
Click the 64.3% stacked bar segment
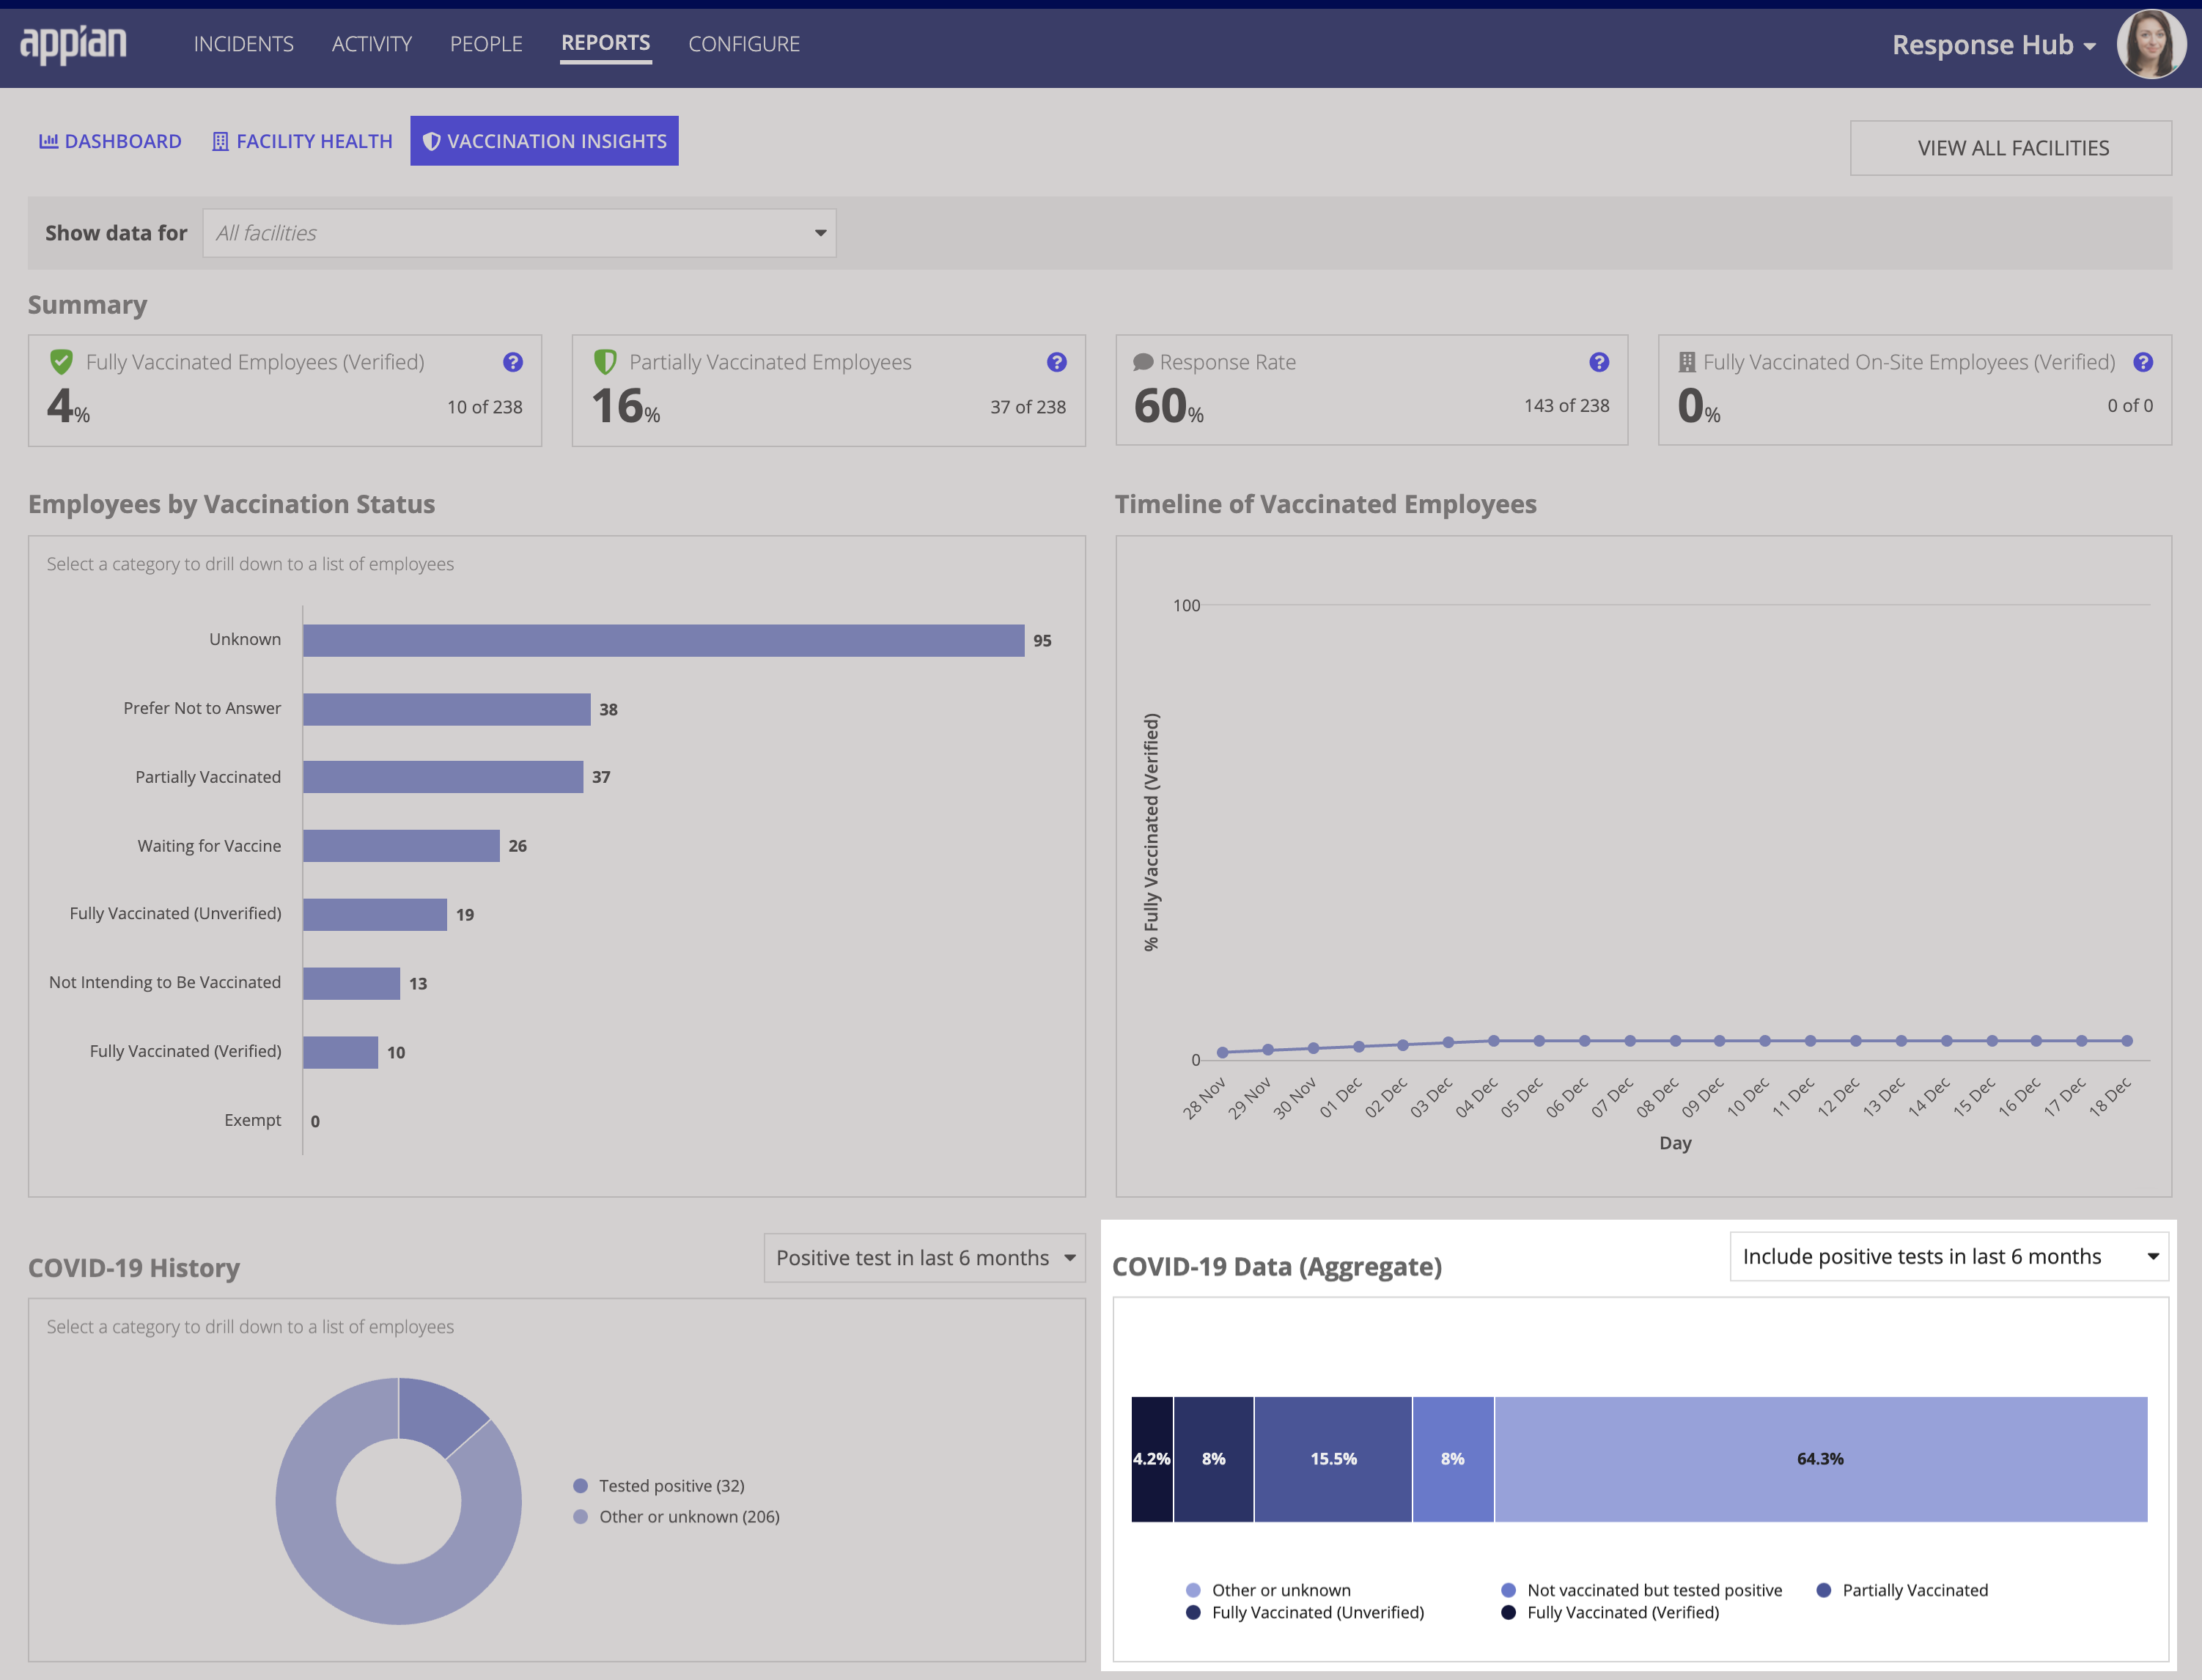point(1821,1459)
